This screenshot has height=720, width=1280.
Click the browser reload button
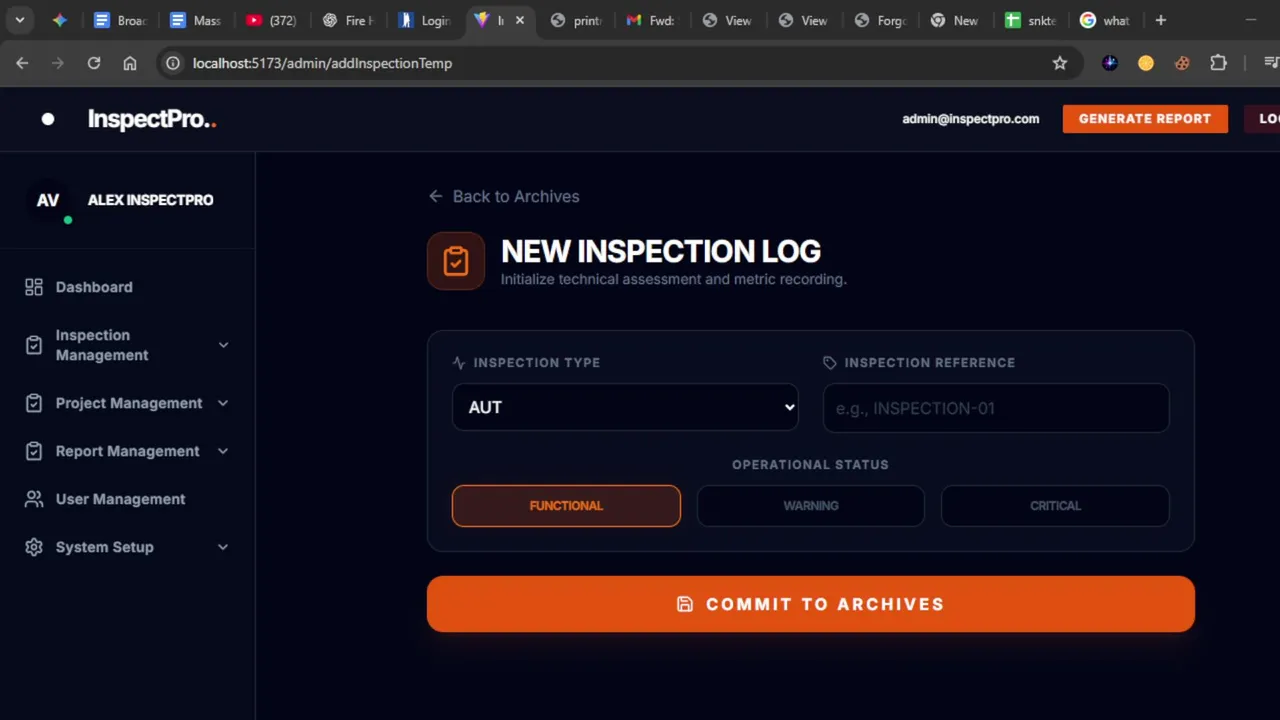[94, 63]
